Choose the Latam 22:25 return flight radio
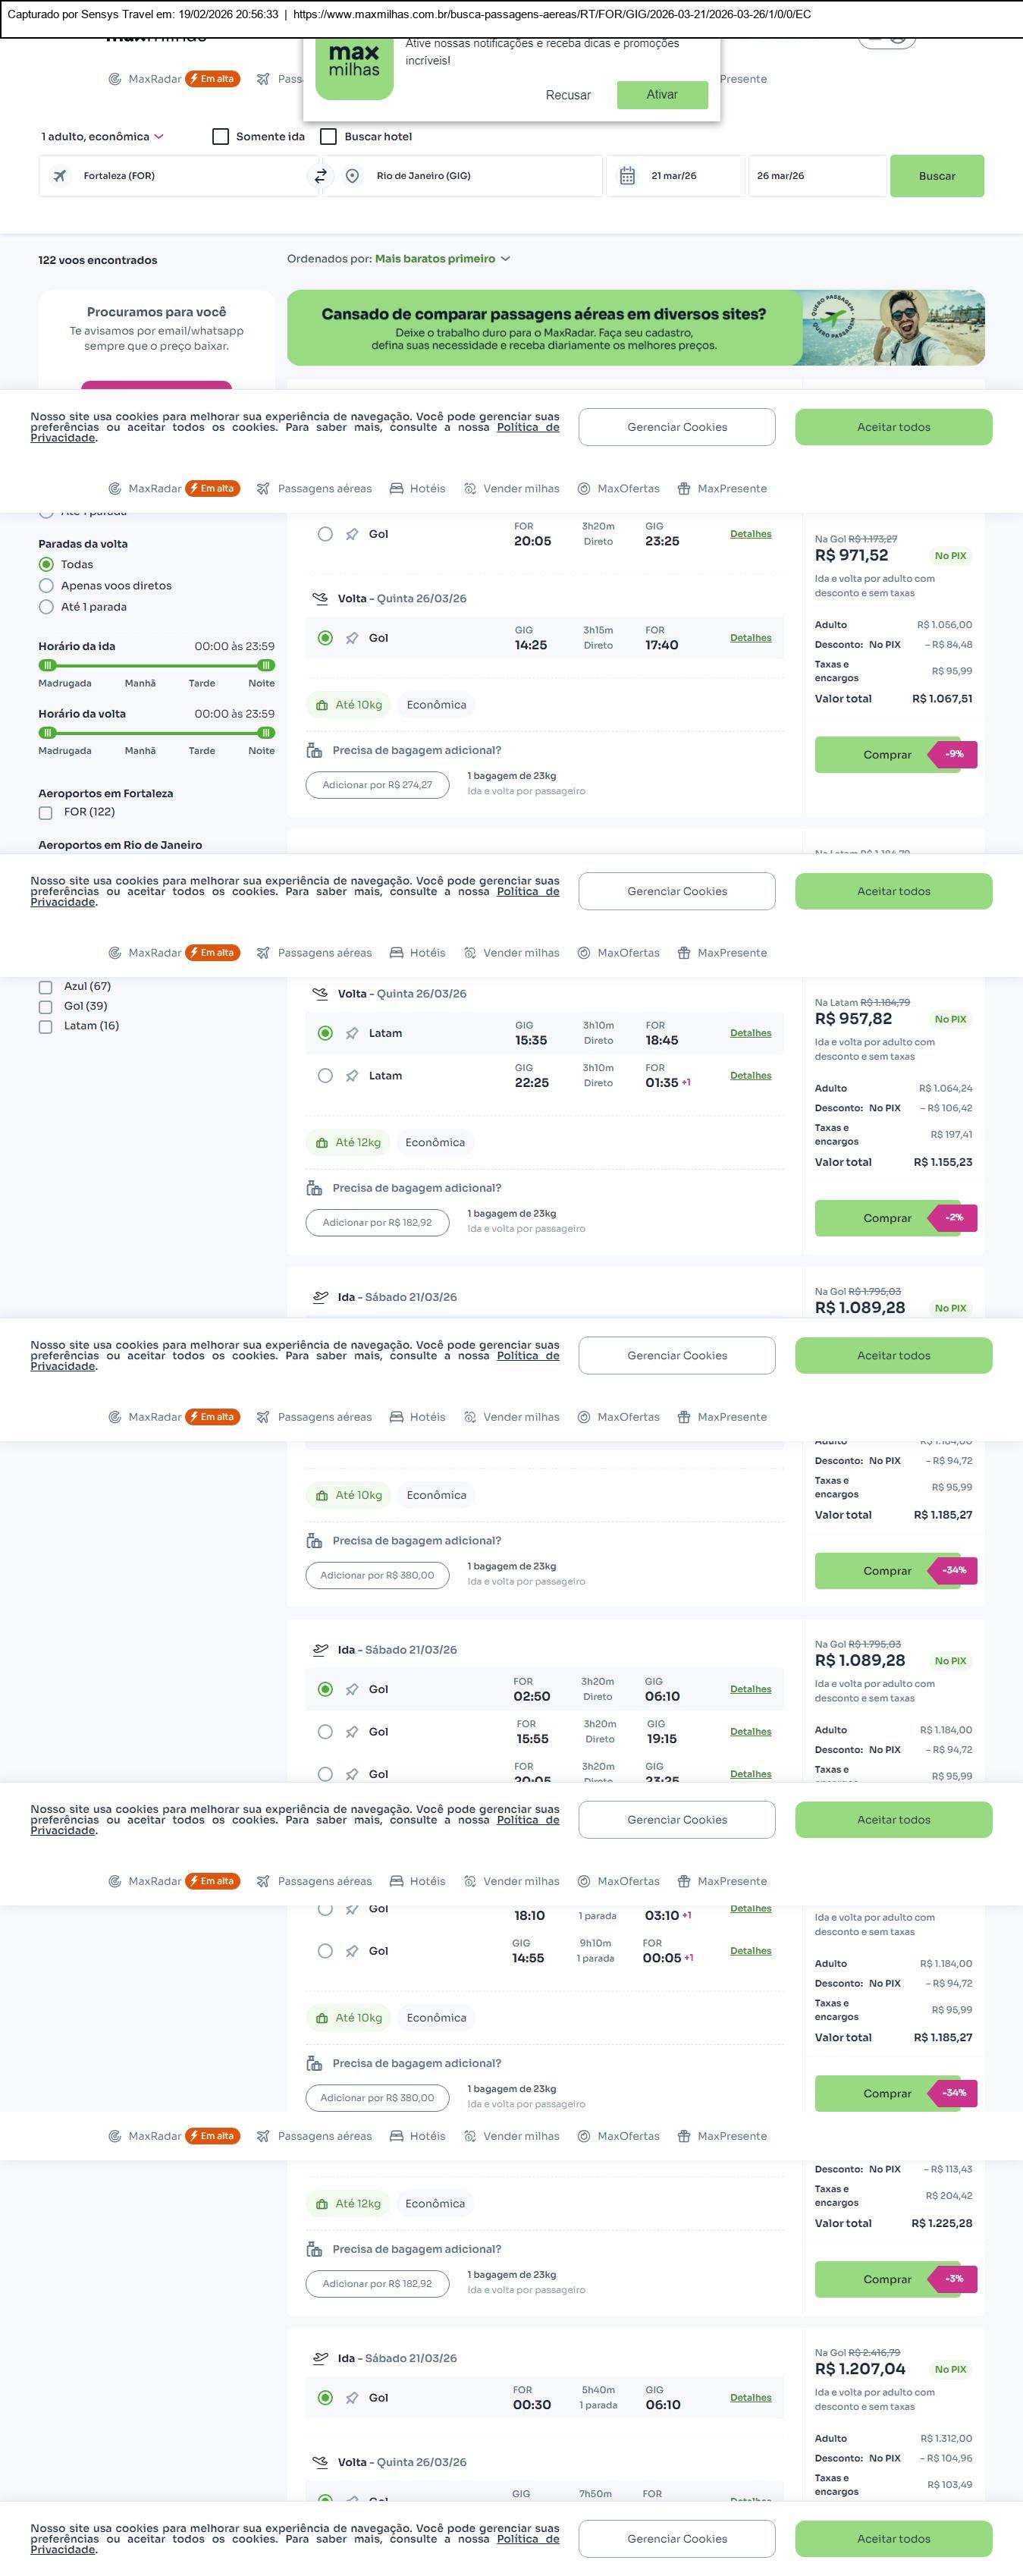 (x=325, y=1076)
